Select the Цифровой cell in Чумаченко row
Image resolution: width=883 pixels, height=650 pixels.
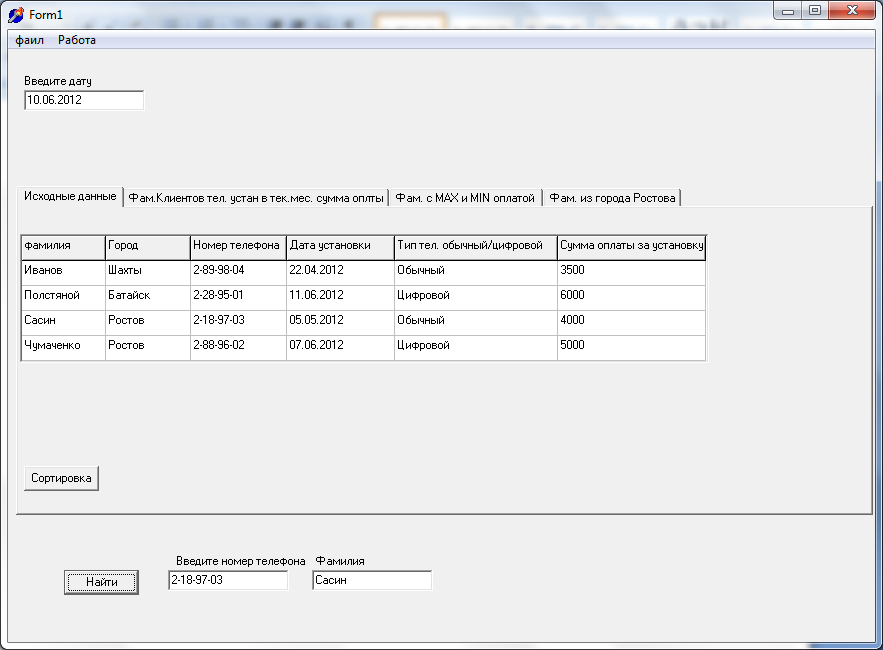(476, 348)
